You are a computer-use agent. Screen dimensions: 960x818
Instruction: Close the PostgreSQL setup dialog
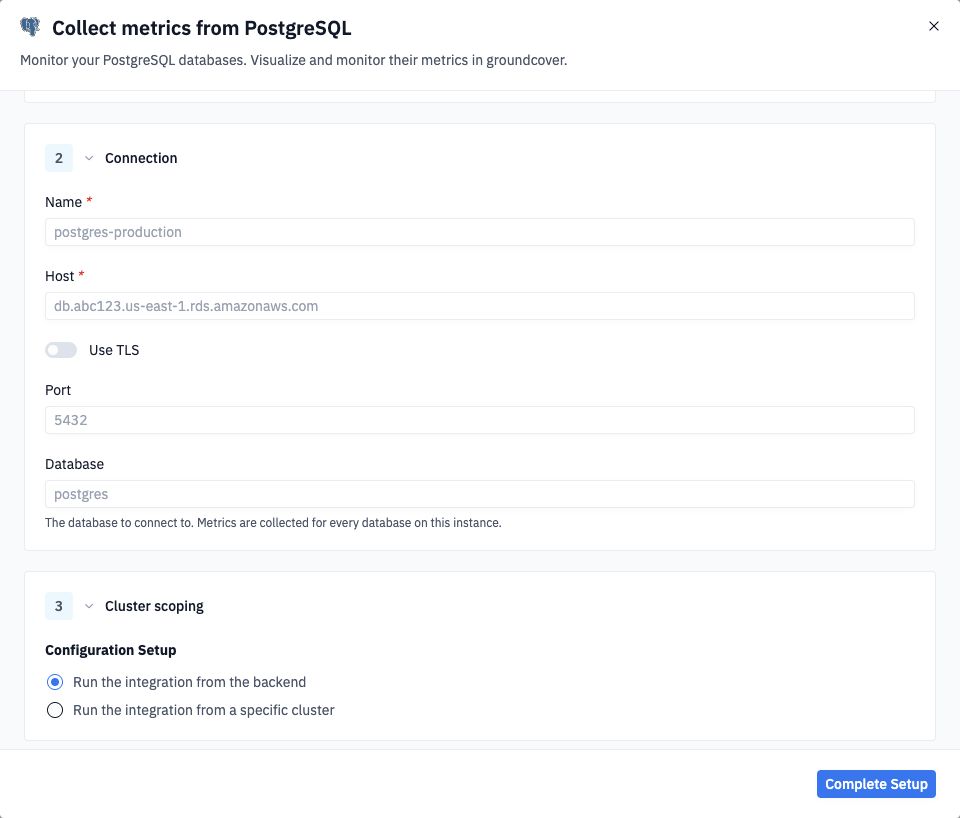(934, 26)
